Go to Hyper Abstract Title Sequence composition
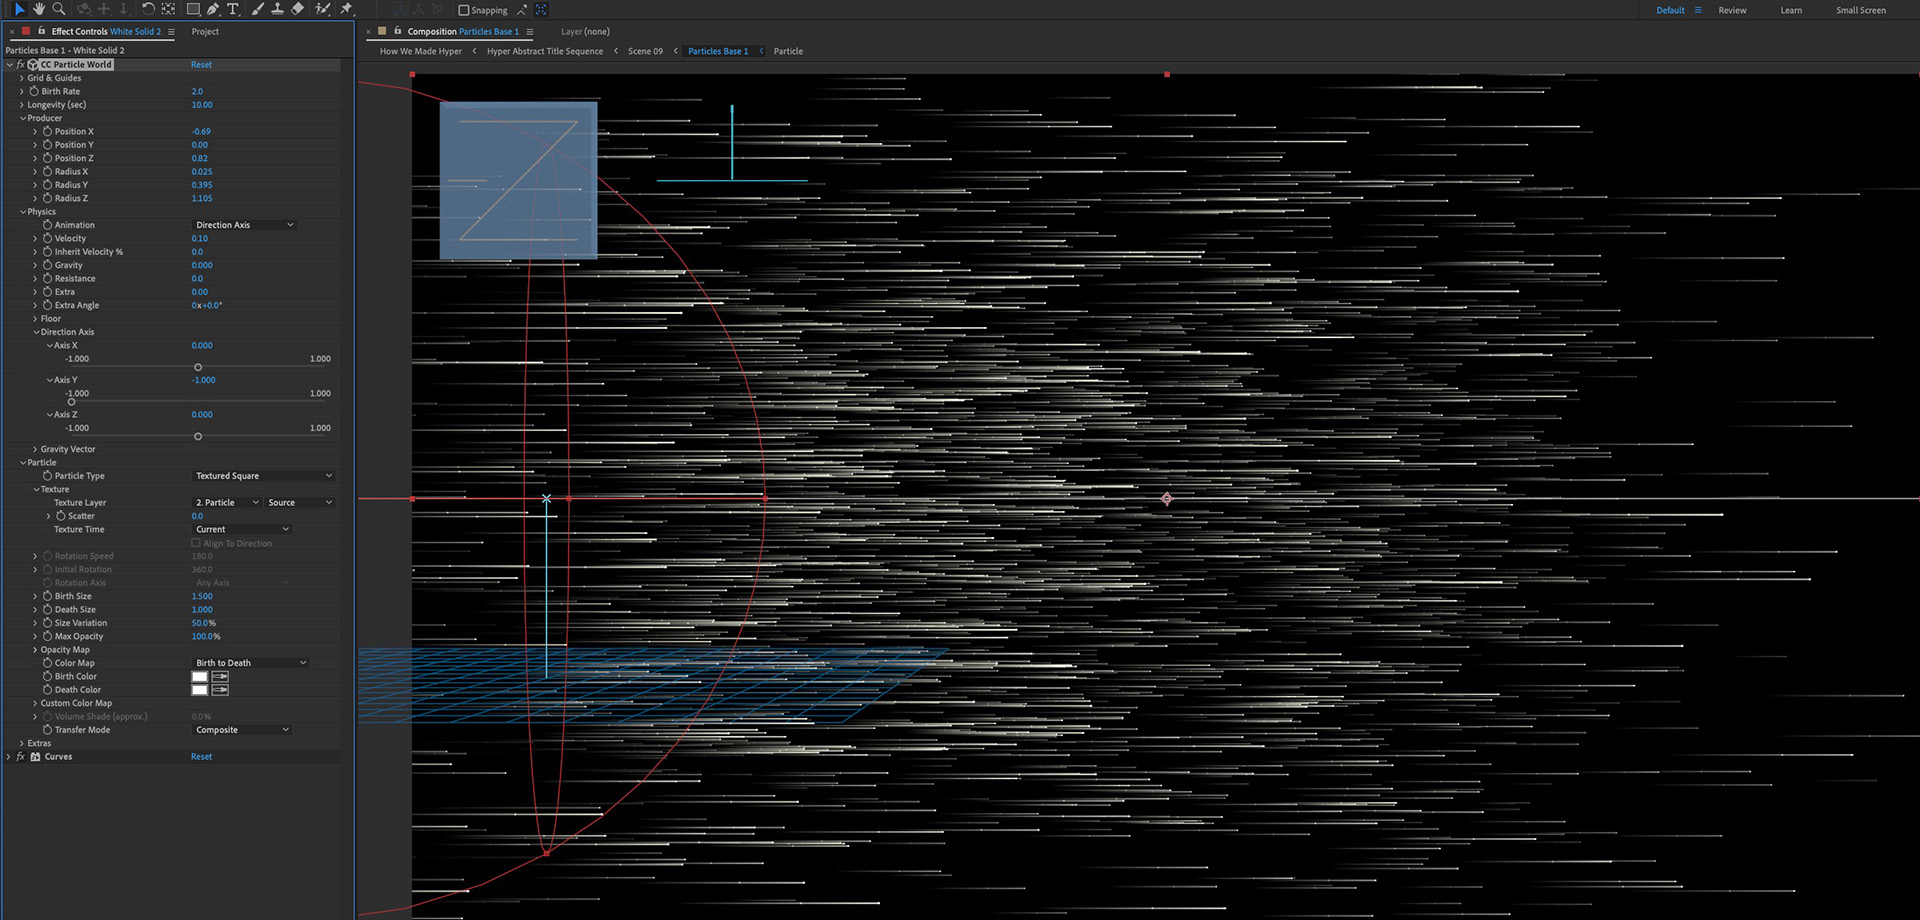1920x920 pixels. 545,51
